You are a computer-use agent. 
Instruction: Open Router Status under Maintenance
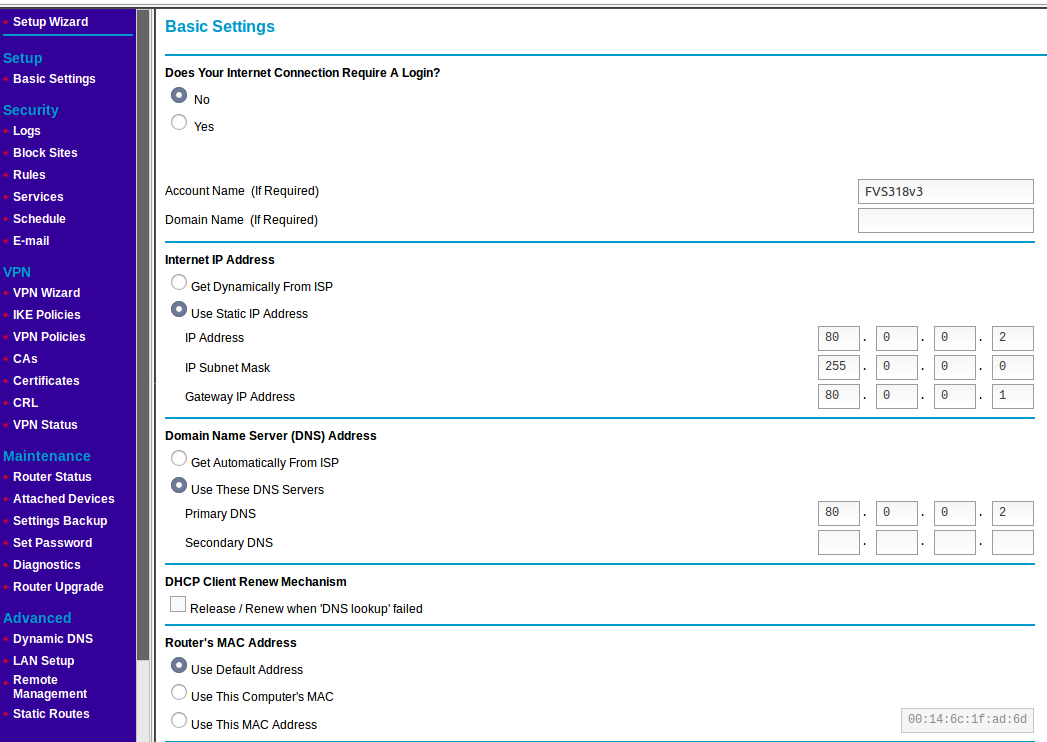[52, 477]
